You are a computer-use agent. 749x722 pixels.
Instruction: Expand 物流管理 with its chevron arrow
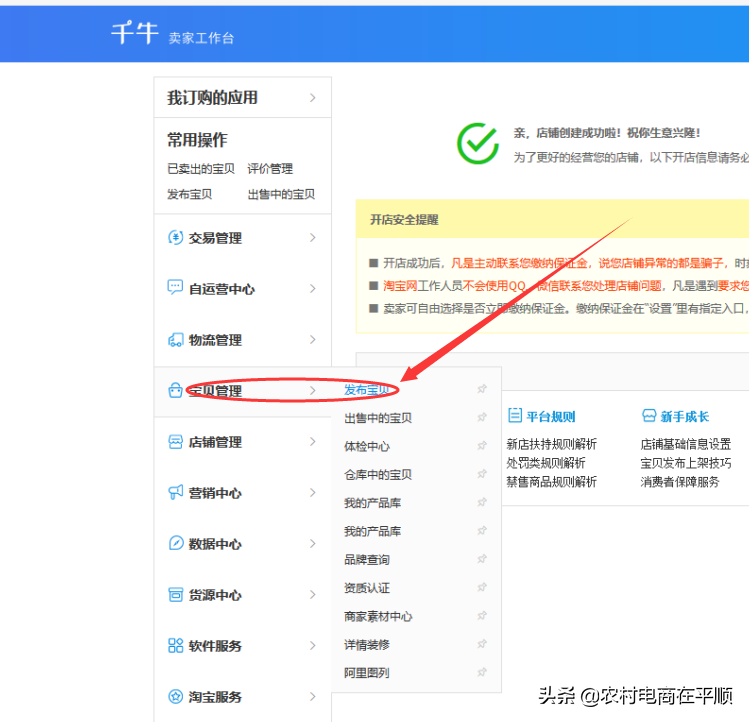coord(312,339)
